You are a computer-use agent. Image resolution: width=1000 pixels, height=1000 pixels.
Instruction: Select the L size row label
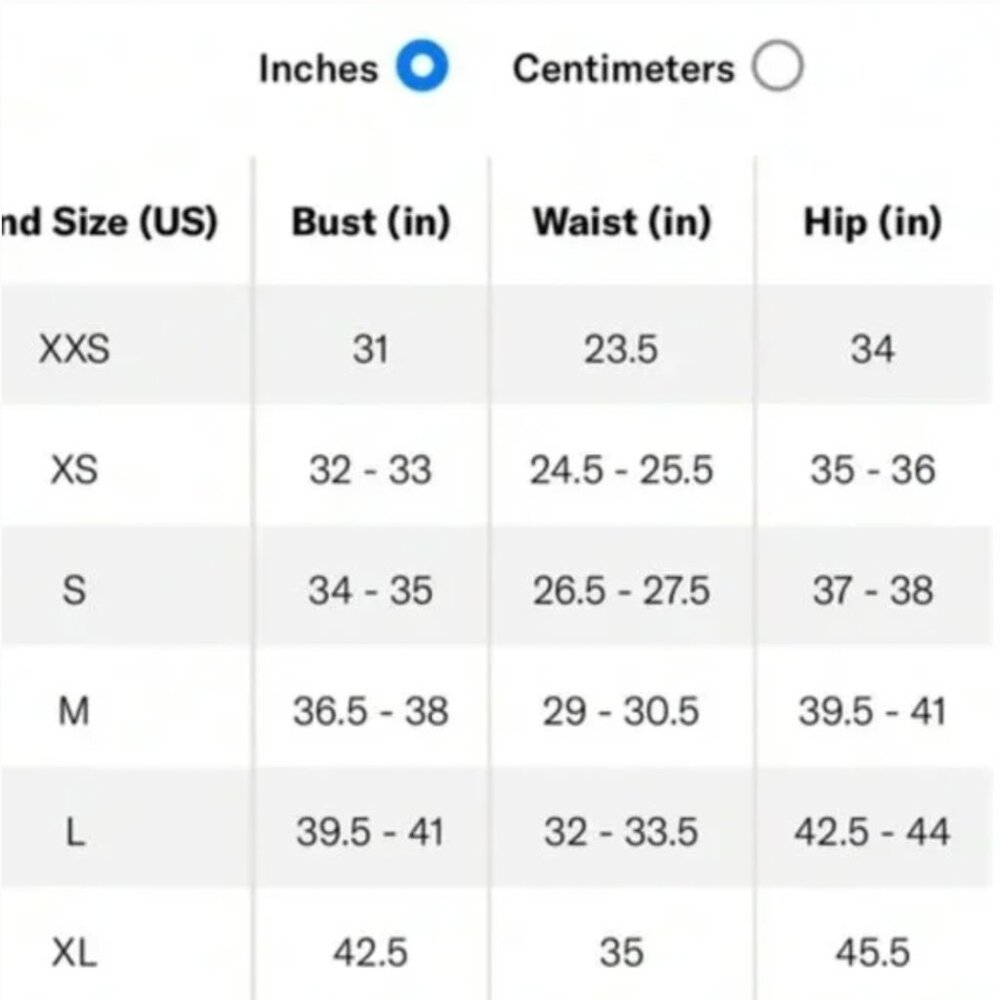coord(74,832)
